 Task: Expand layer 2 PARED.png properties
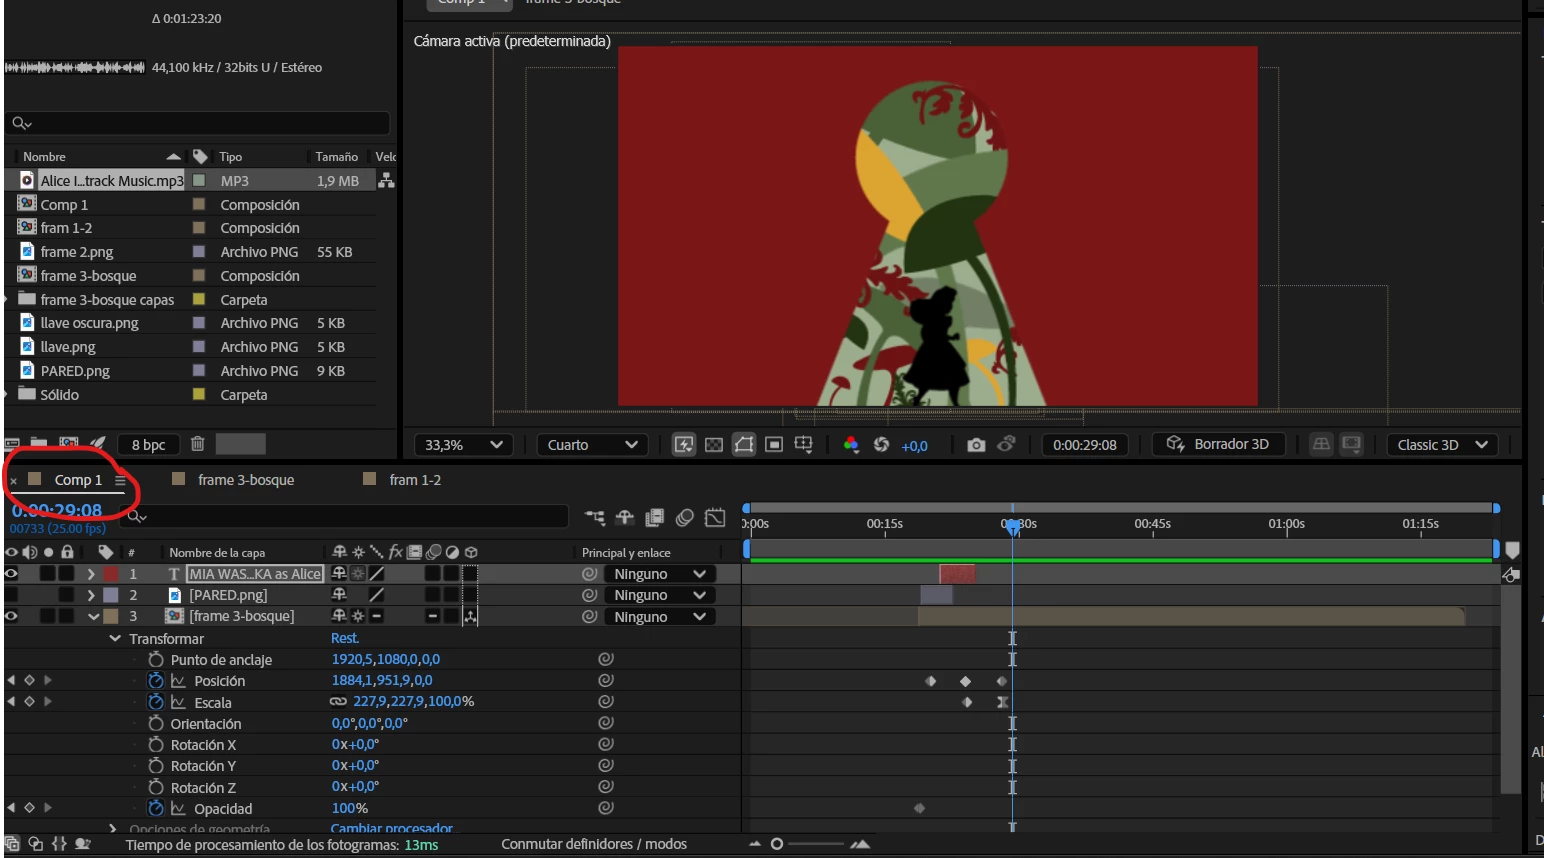tap(91, 595)
